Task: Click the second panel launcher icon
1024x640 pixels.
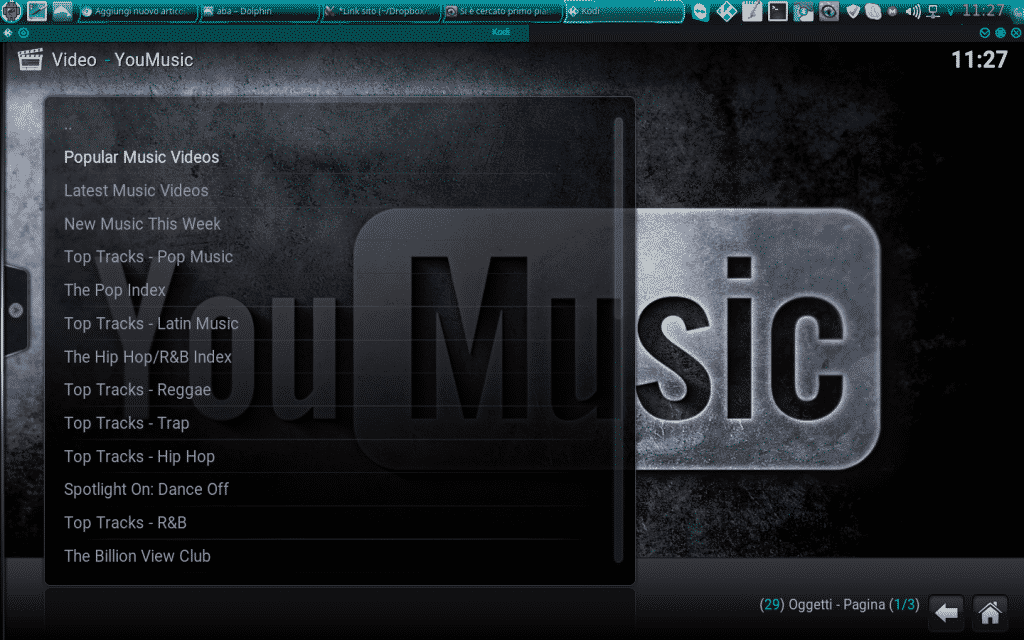Action: (x=37, y=11)
